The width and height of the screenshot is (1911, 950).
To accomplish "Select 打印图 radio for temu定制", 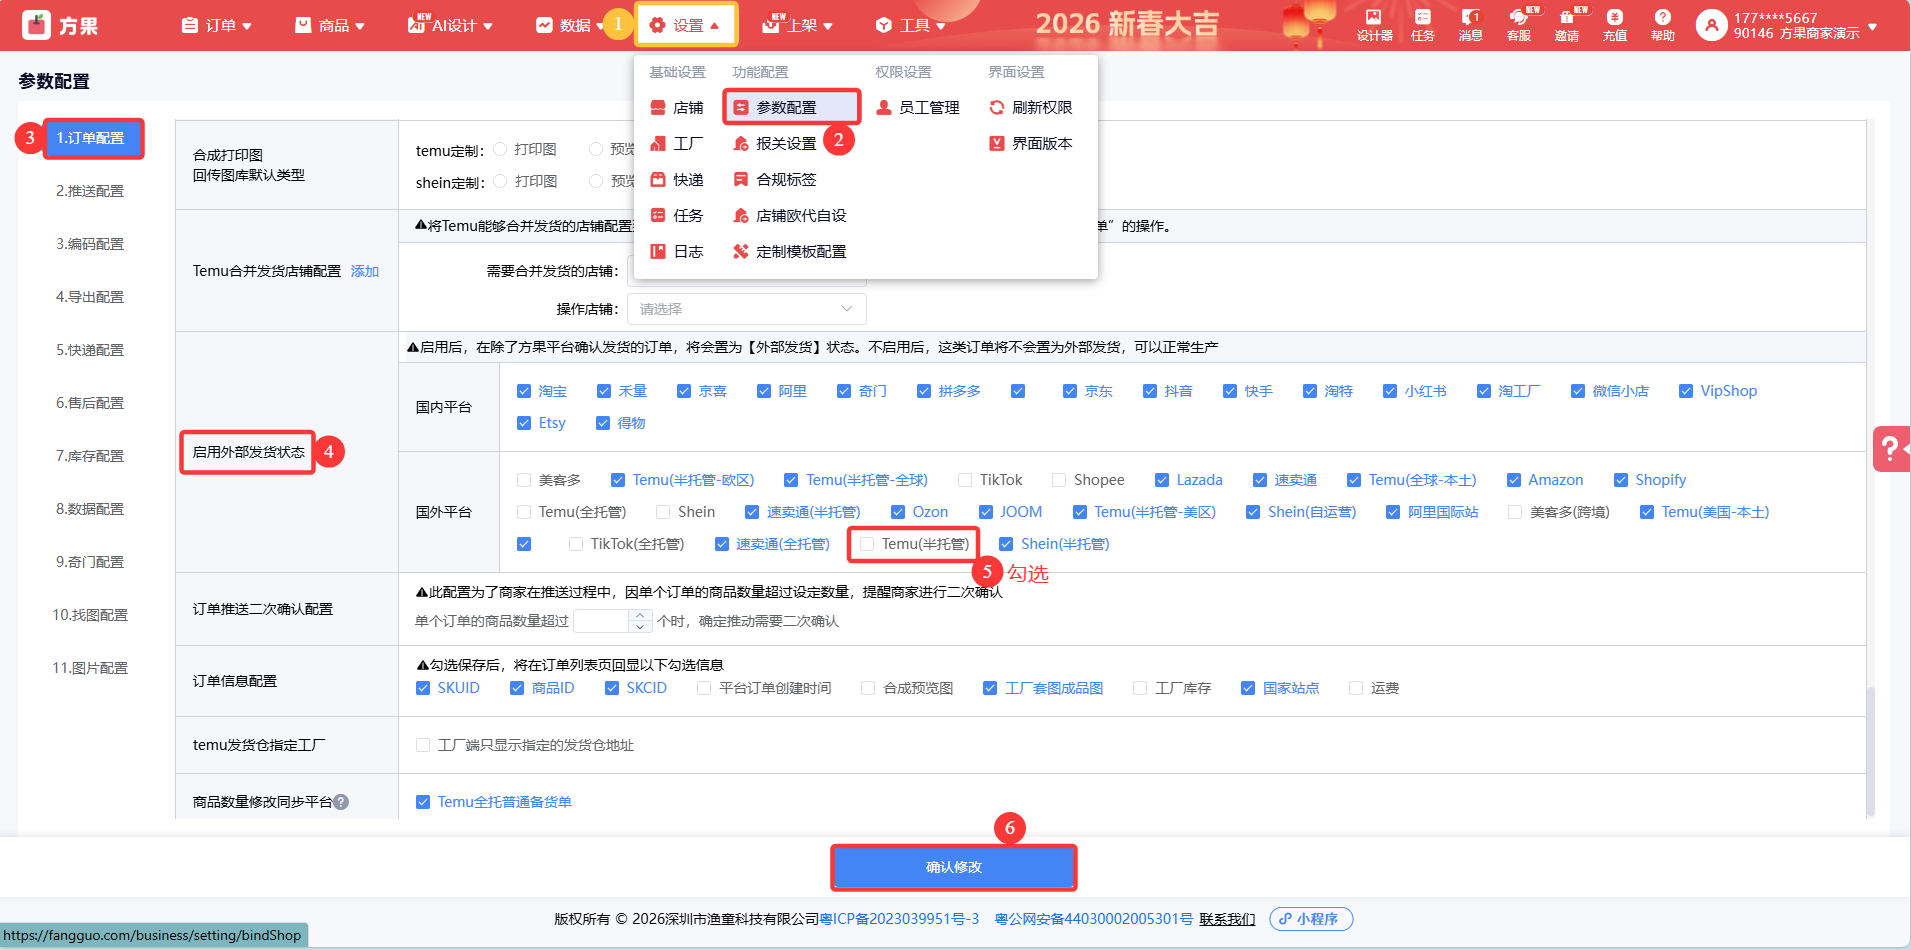I will point(501,149).
